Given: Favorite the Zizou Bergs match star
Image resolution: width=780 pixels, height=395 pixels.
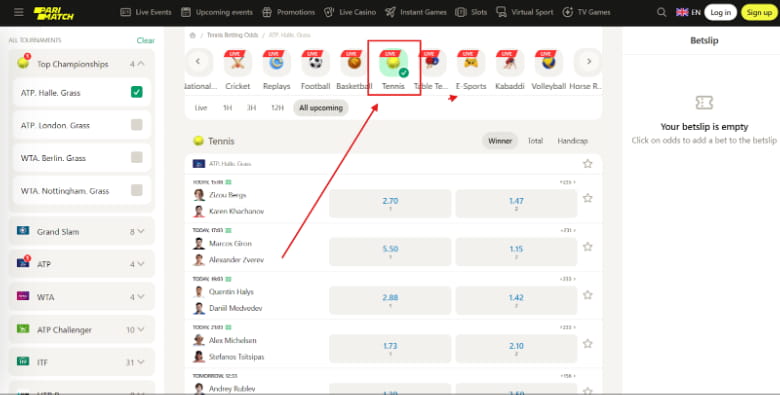Looking at the screenshot, I should point(587,198).
